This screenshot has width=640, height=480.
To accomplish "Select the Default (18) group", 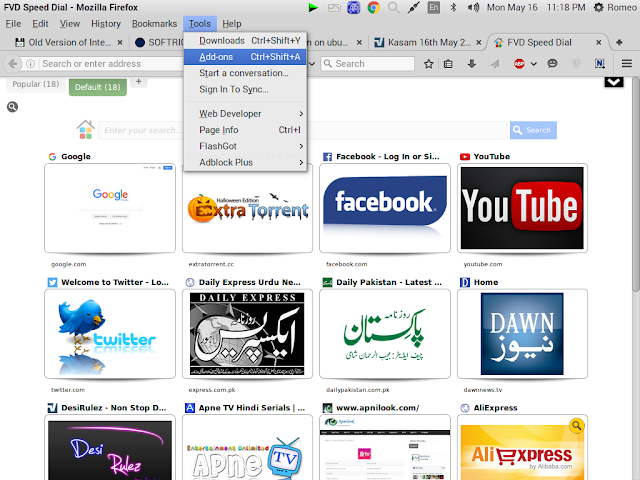I will pos(98,87).
